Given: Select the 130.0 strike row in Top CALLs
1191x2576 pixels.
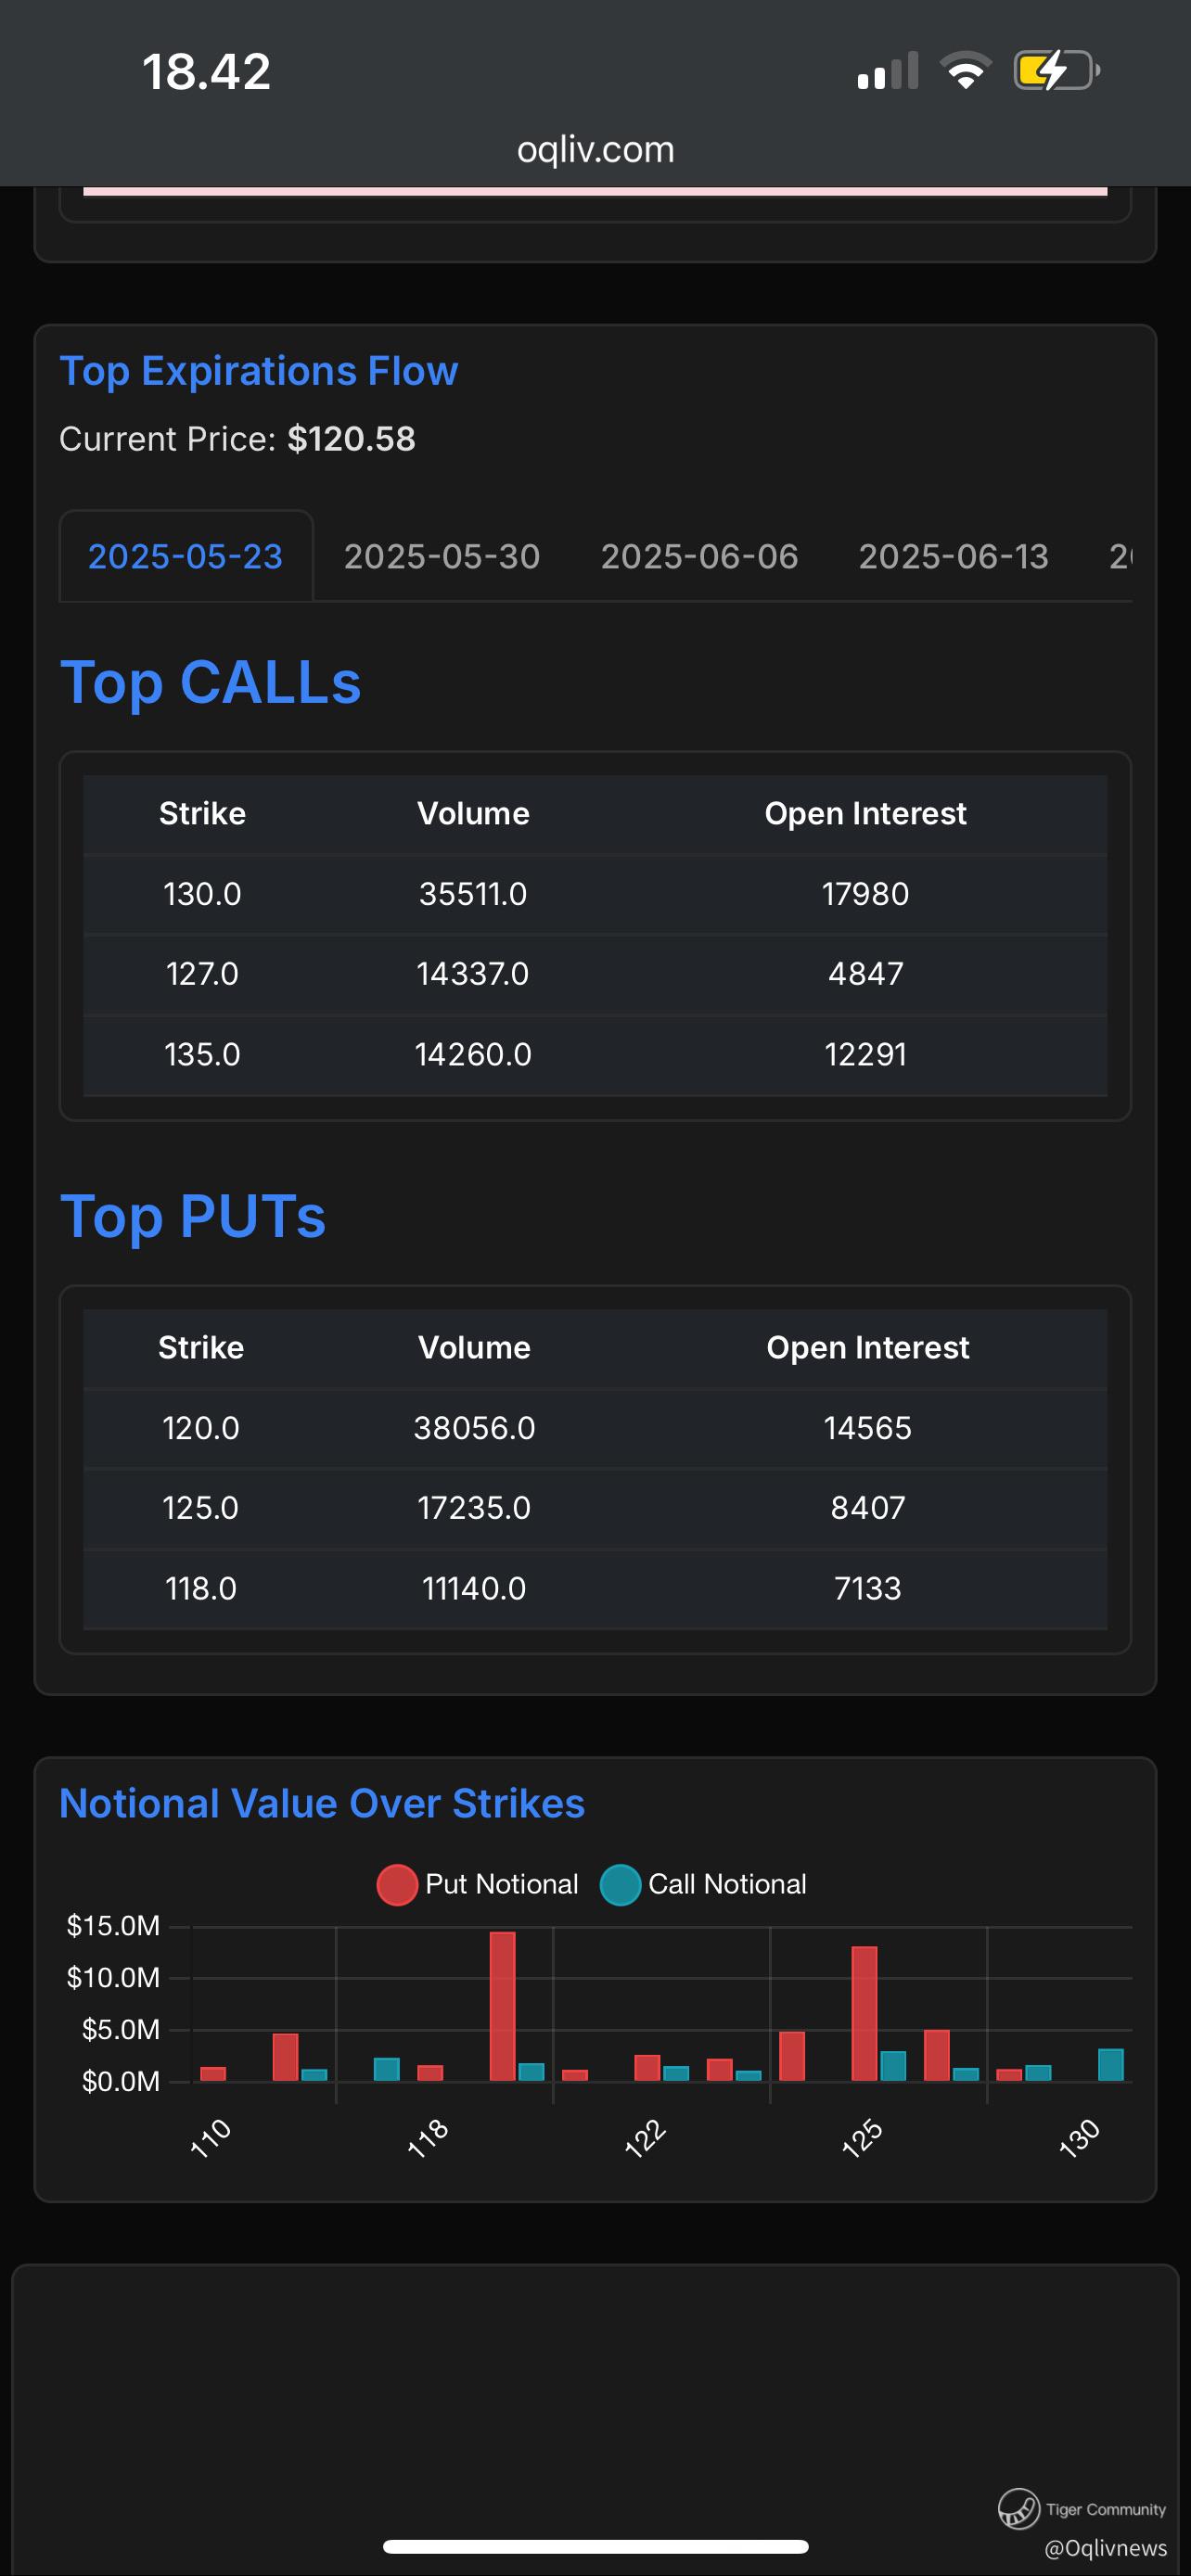Looking at the screenshot, I should [x=595, y=894].
